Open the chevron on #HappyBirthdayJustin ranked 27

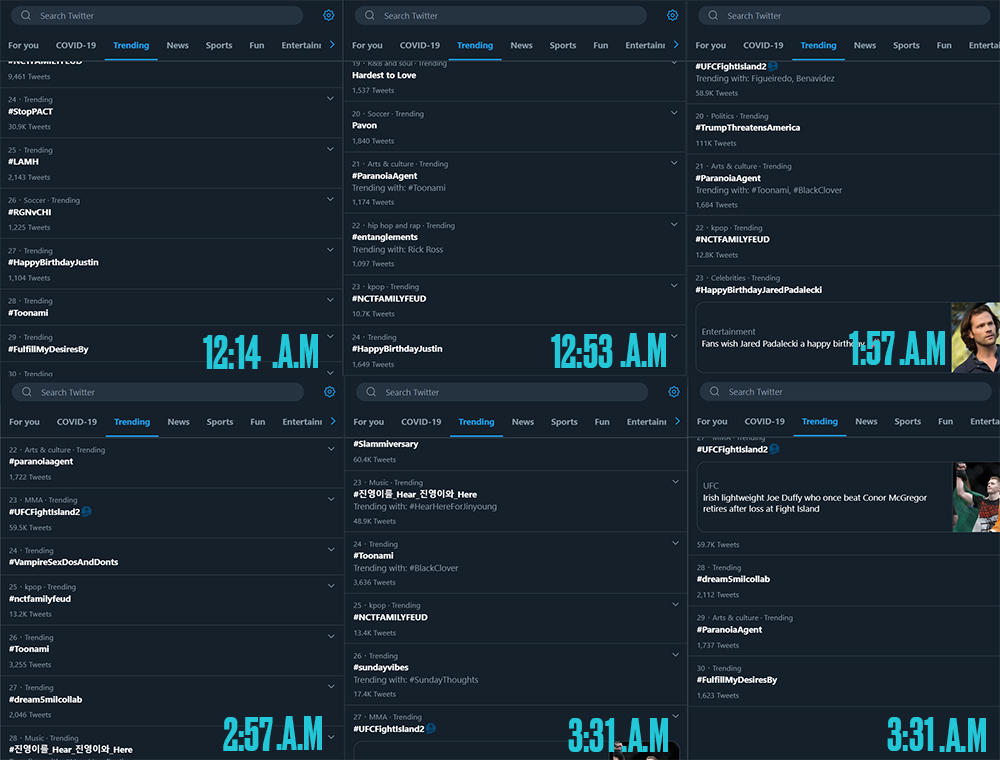click(x=330, y=250)
